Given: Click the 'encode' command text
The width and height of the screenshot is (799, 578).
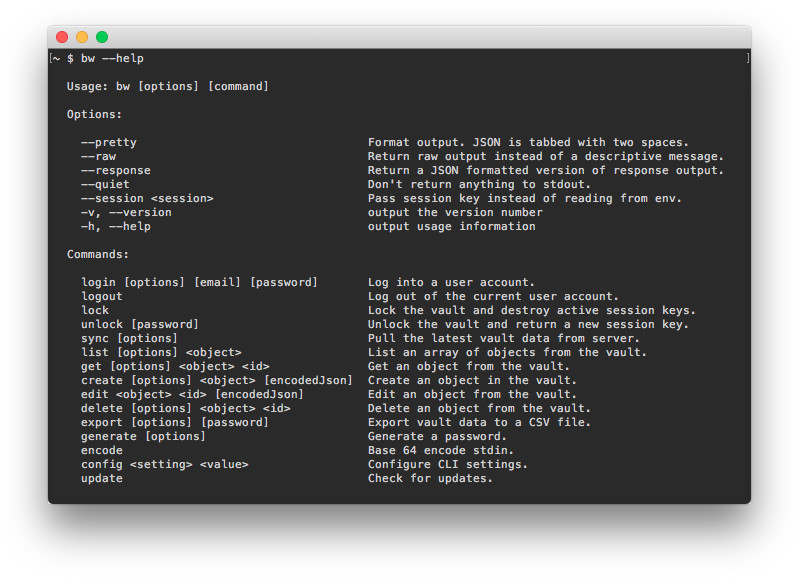Looking at the screenshot, I should pyautogui.click(x=102, y=451).
